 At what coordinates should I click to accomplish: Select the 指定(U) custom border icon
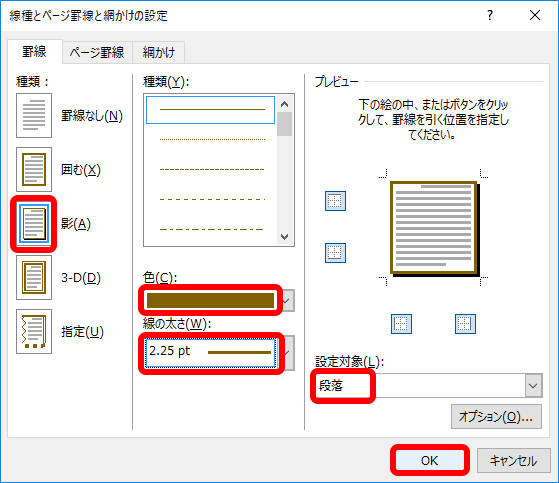click(34, 332)
